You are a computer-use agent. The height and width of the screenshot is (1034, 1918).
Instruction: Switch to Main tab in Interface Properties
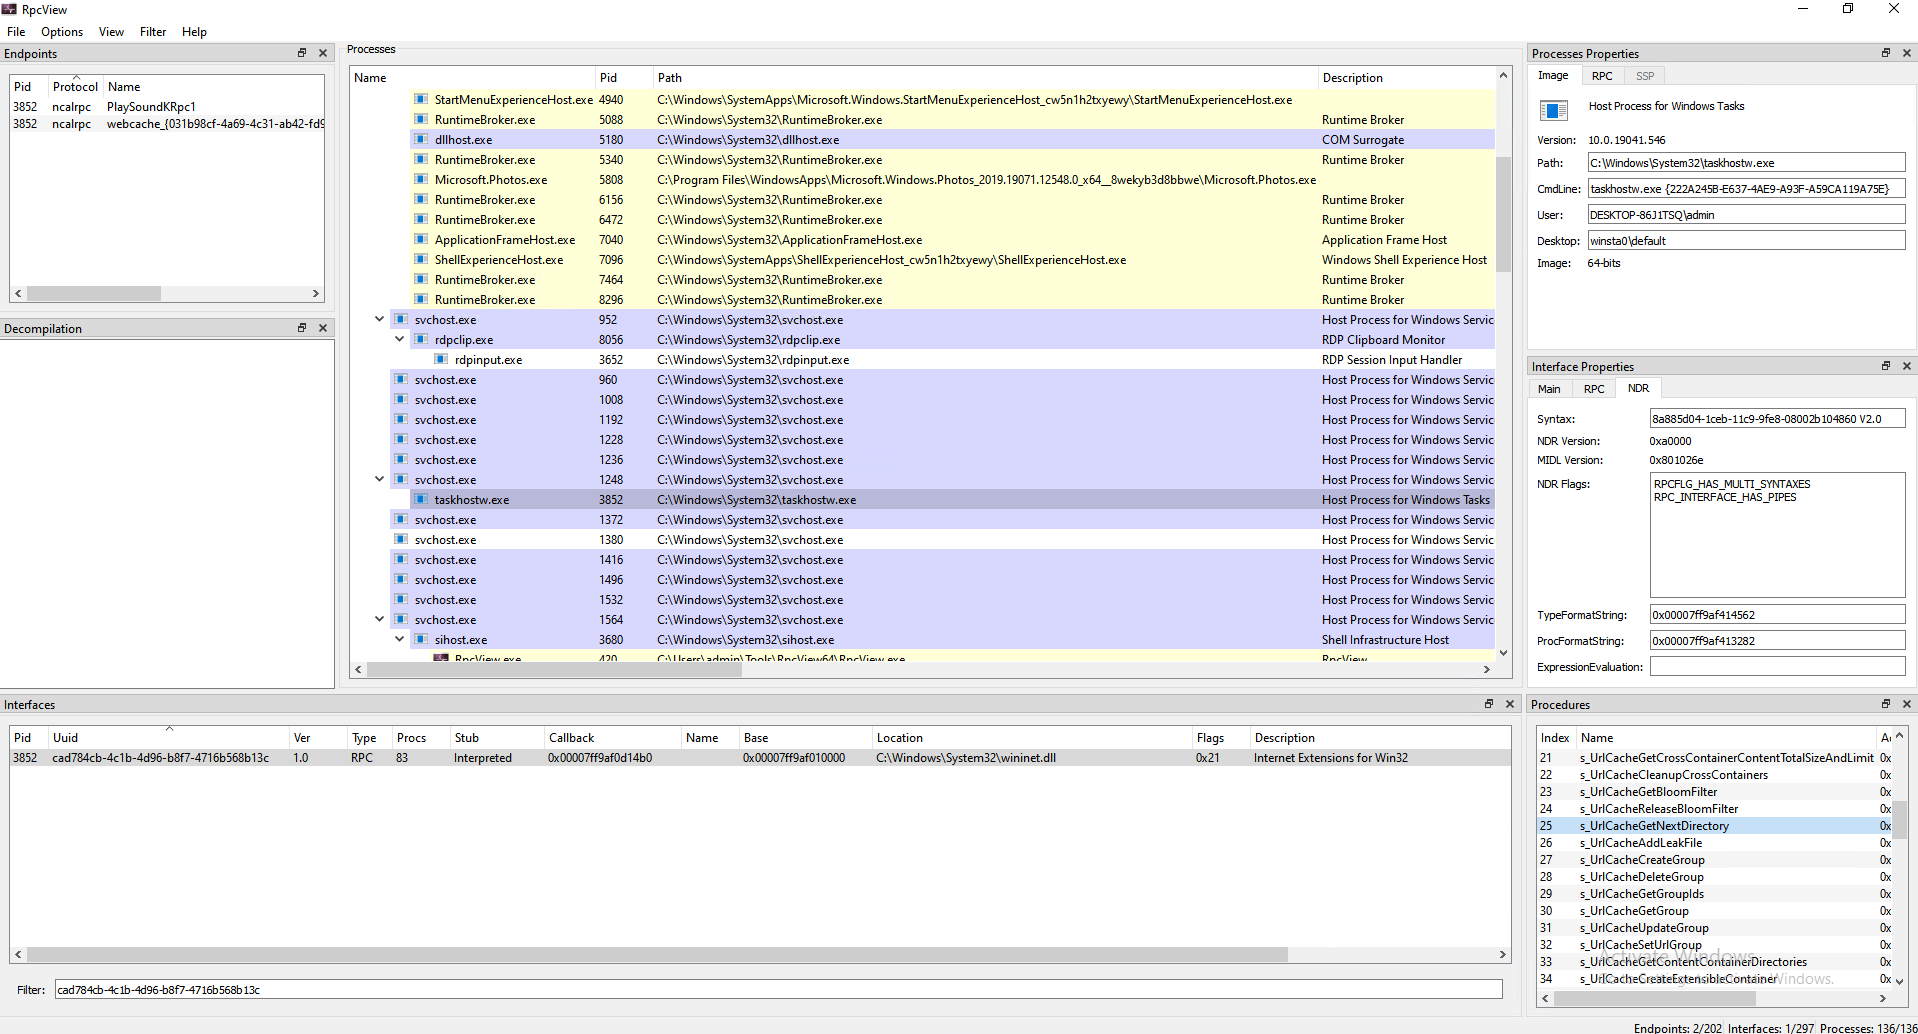(x=1549, y=389)
